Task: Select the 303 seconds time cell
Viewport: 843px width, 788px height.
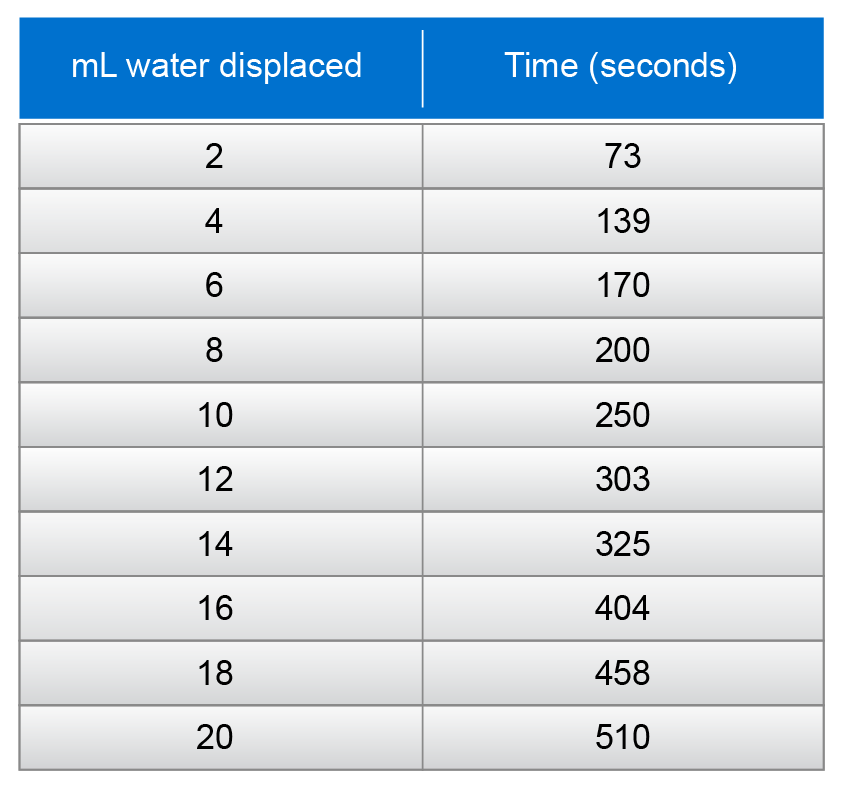Action: pyautogui.click(x=622, y=479)
